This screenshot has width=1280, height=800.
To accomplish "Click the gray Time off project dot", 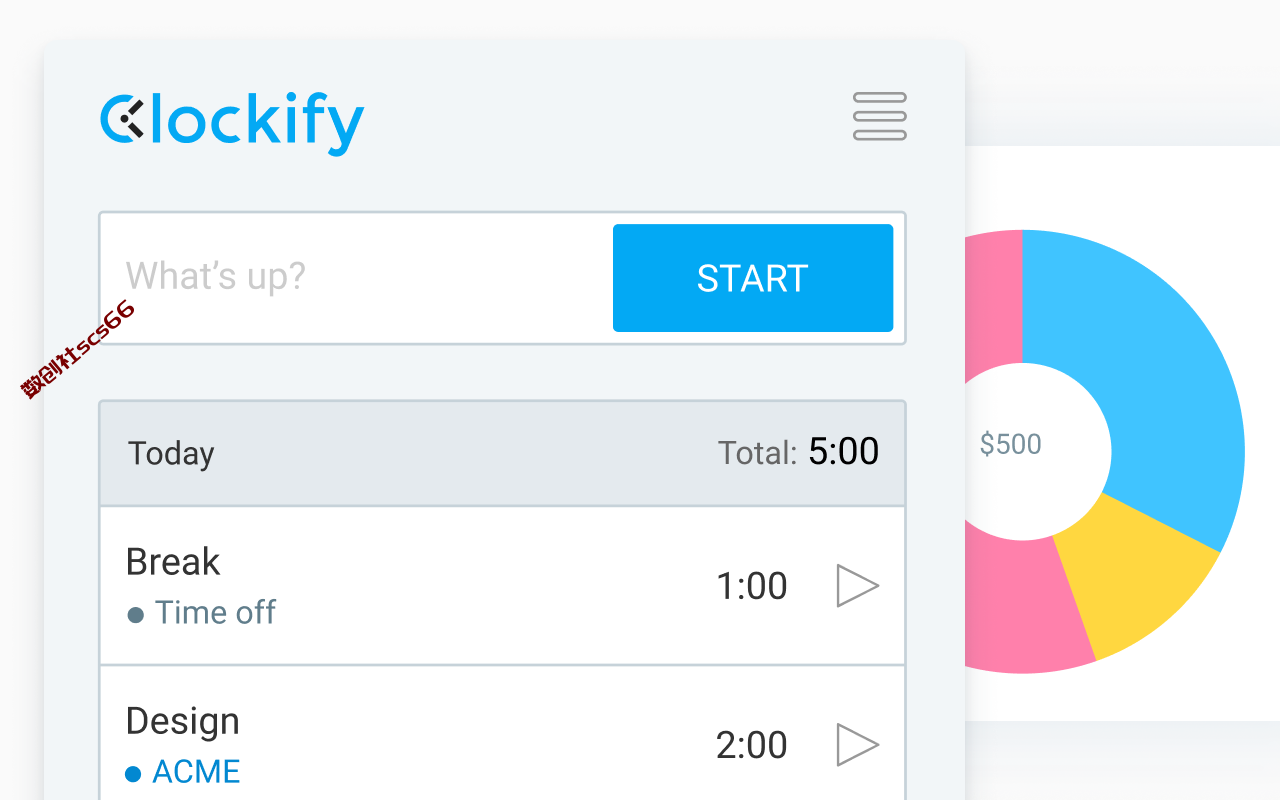I will tap(135, 615).
